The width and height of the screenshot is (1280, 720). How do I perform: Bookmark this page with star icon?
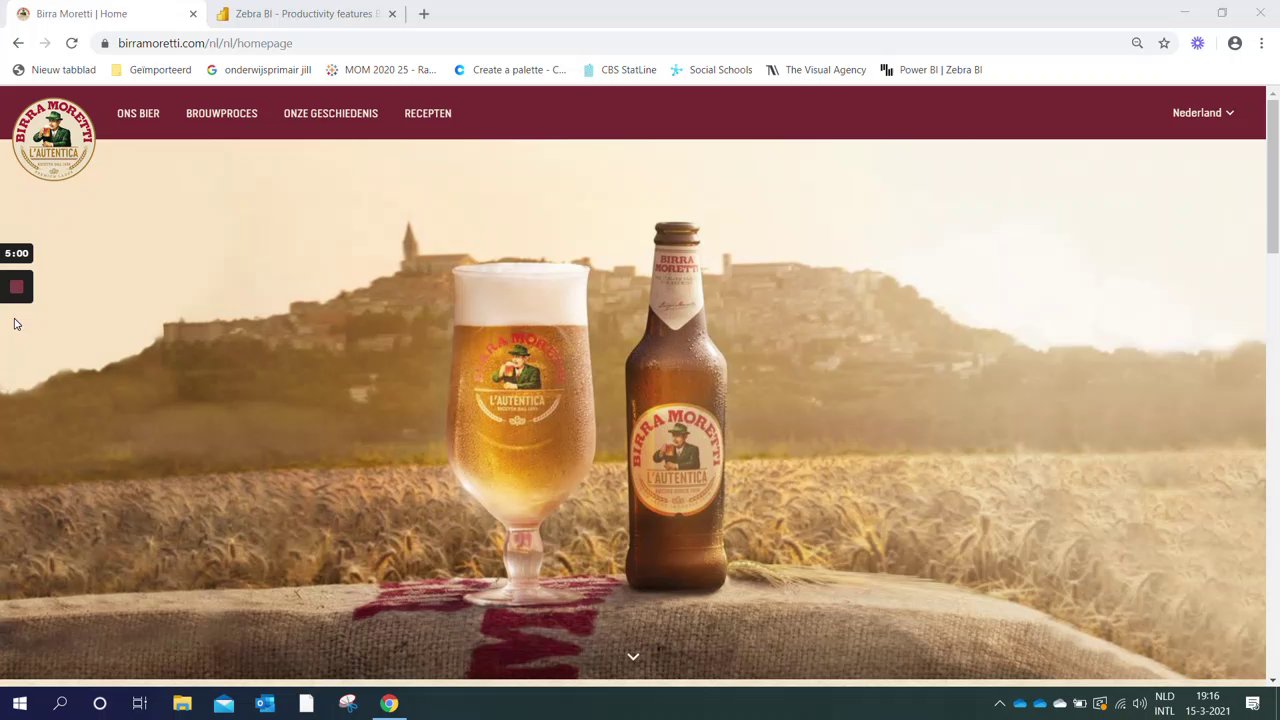[x=1164, y=43]
